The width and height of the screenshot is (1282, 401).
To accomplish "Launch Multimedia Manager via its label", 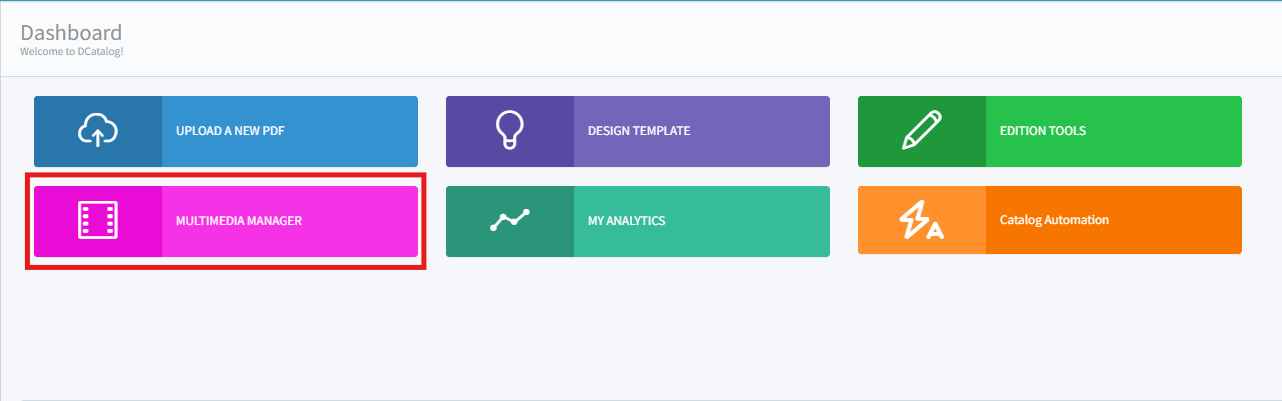I will click(x=239, y=221).
